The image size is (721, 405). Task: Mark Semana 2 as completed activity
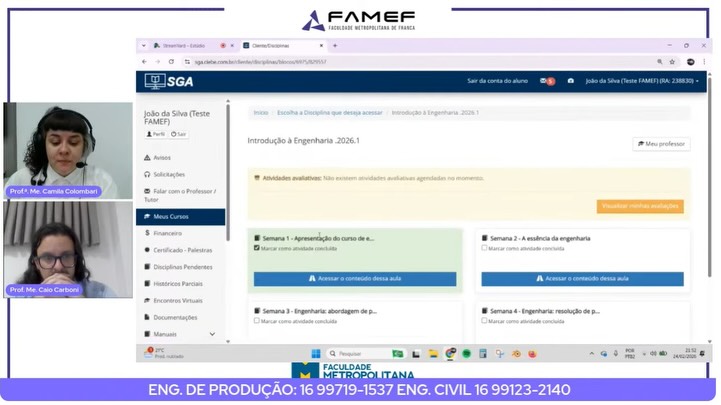pos(485,248)
